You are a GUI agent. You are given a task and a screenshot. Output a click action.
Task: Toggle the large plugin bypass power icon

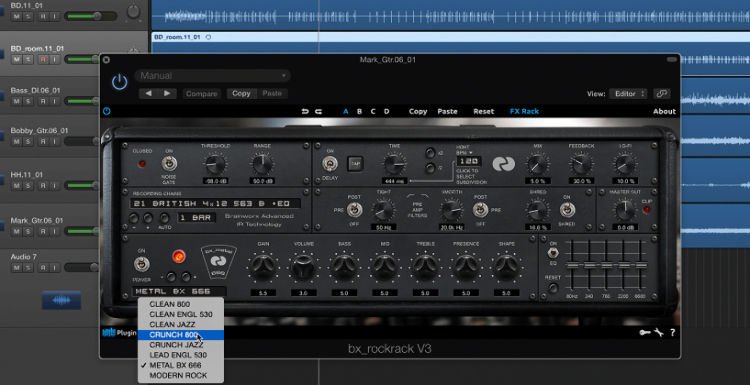click(x=120, y=82)
